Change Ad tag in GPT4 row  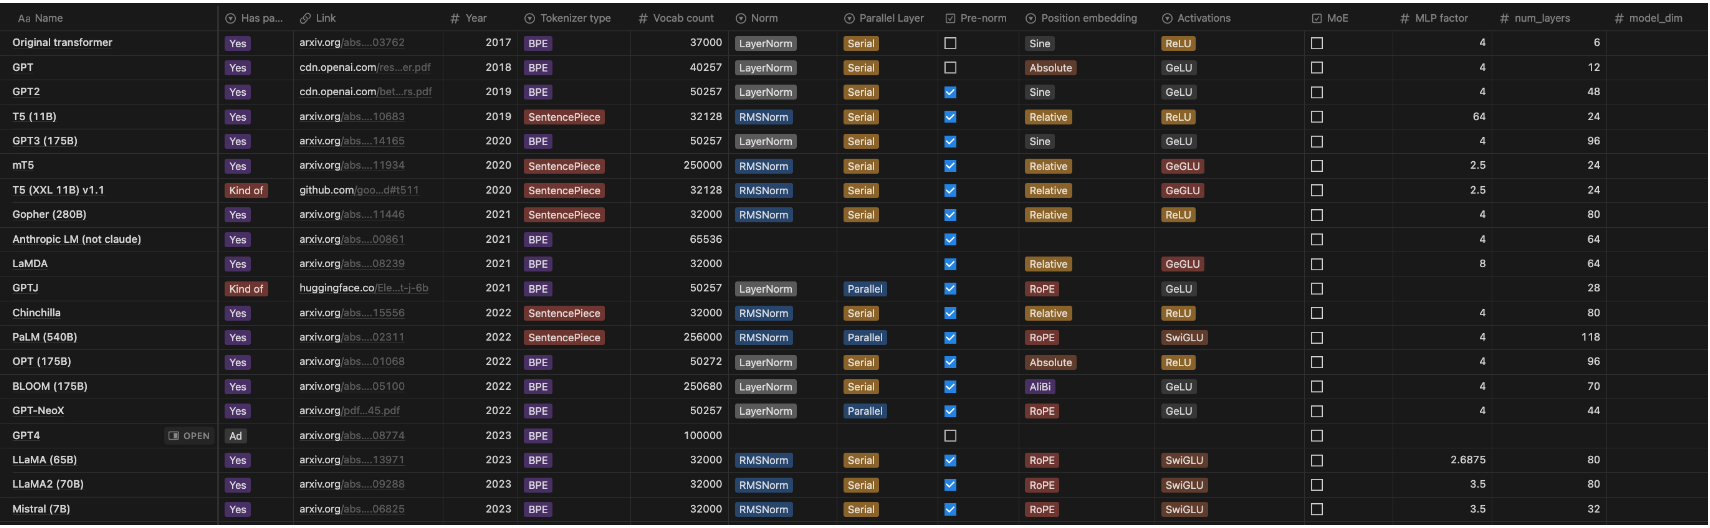click(236, 436)
